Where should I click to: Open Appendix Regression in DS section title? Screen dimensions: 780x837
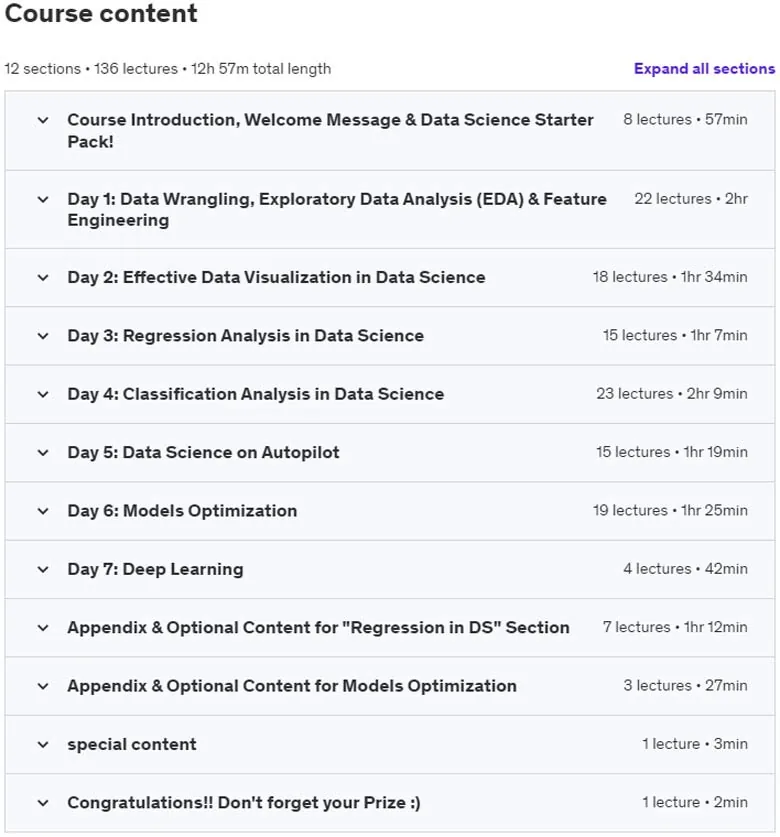click(318, 627)
